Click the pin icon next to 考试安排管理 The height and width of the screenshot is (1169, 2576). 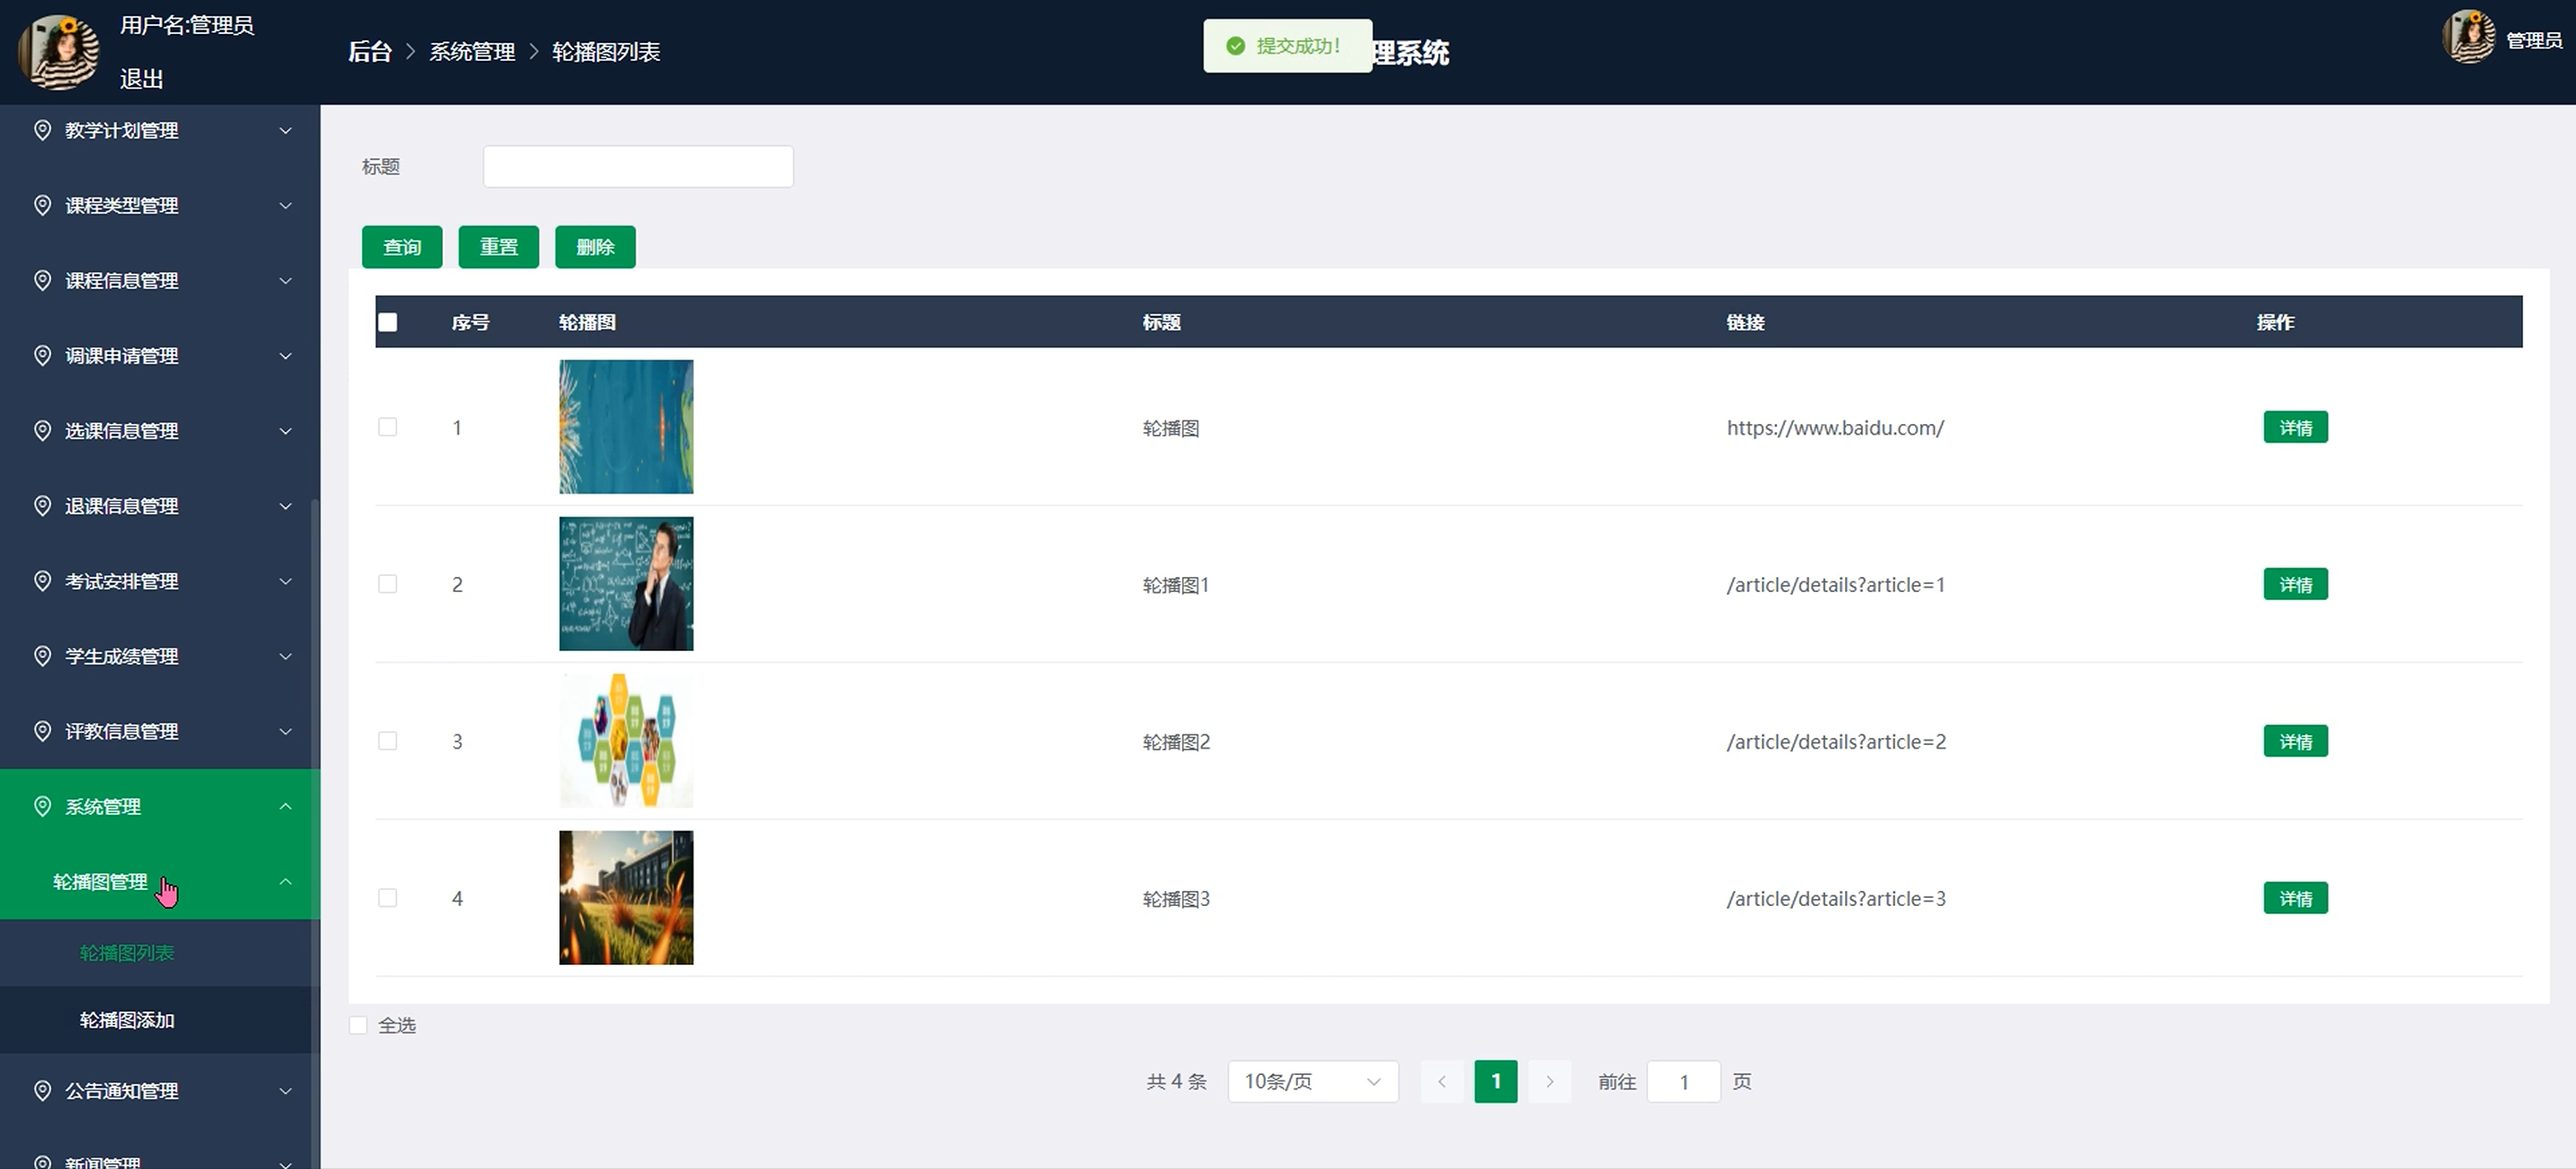click(x=42, y=581)
